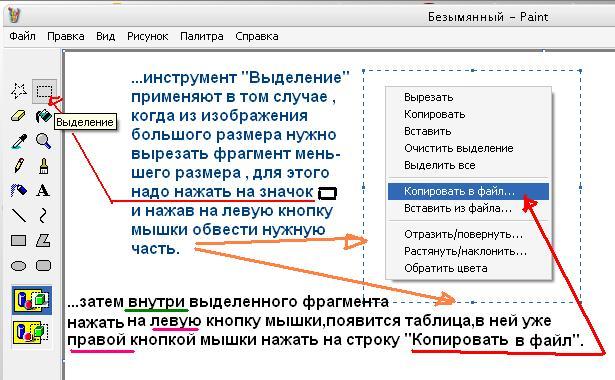Select the Polygon shape tool
Image resolution: width=615 pixels, height=380 pixels.
pyautogui.click(x=43, y=240)
